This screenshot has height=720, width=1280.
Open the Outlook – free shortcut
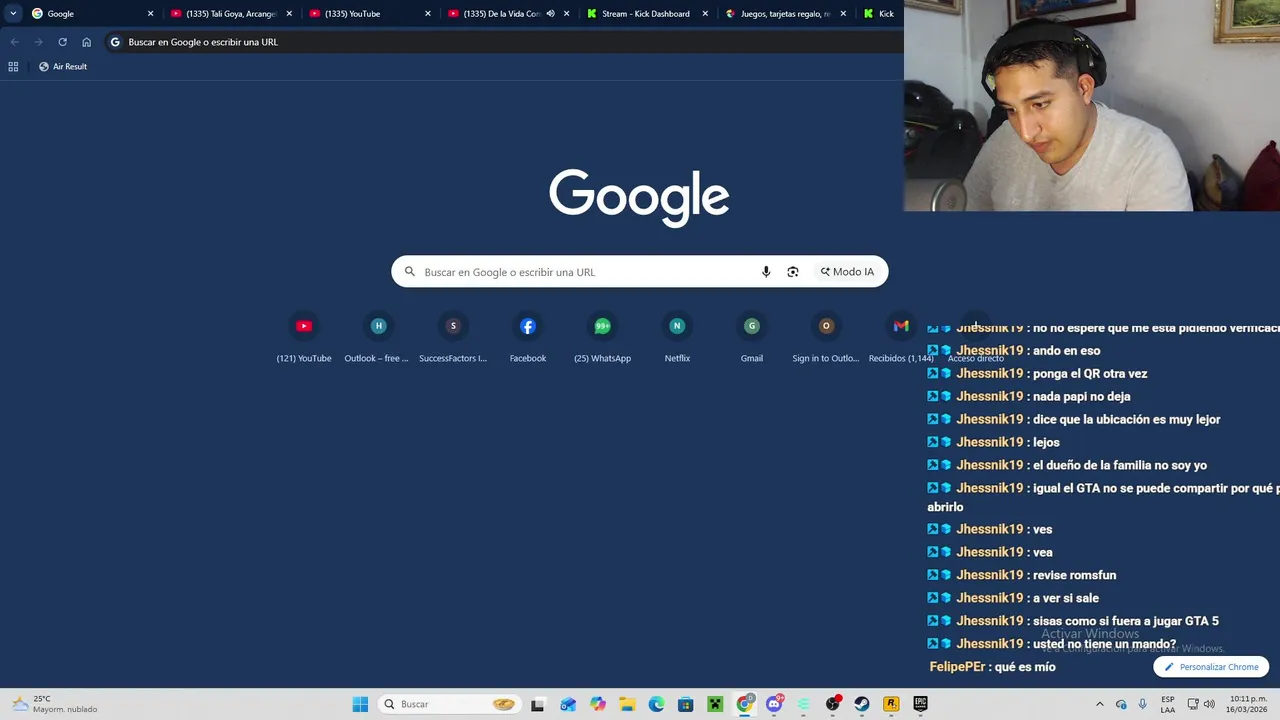pos(378,338)
